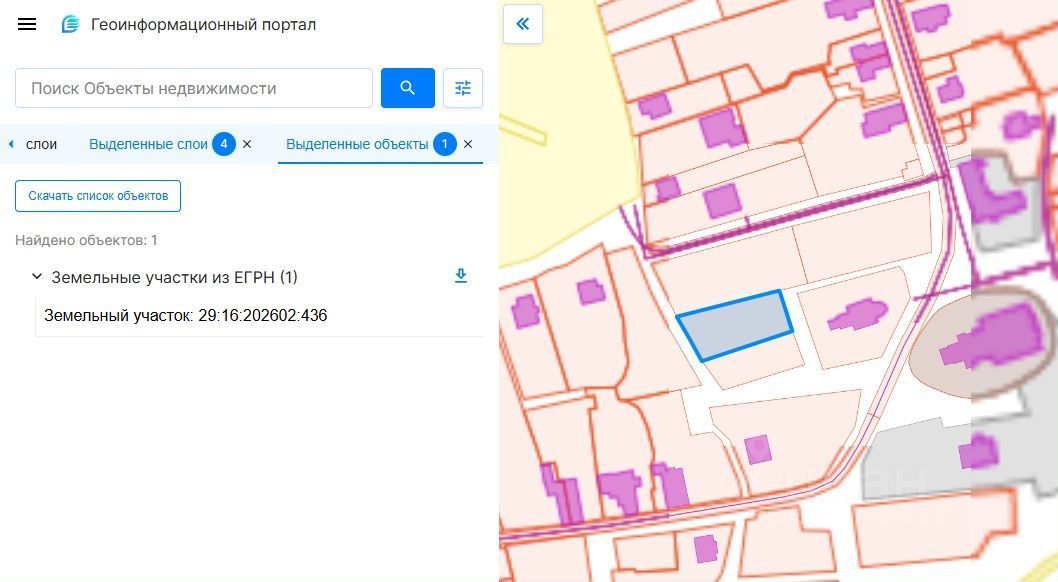
Task: Open search filter settings icon
Action: click(x=463, y=88)
